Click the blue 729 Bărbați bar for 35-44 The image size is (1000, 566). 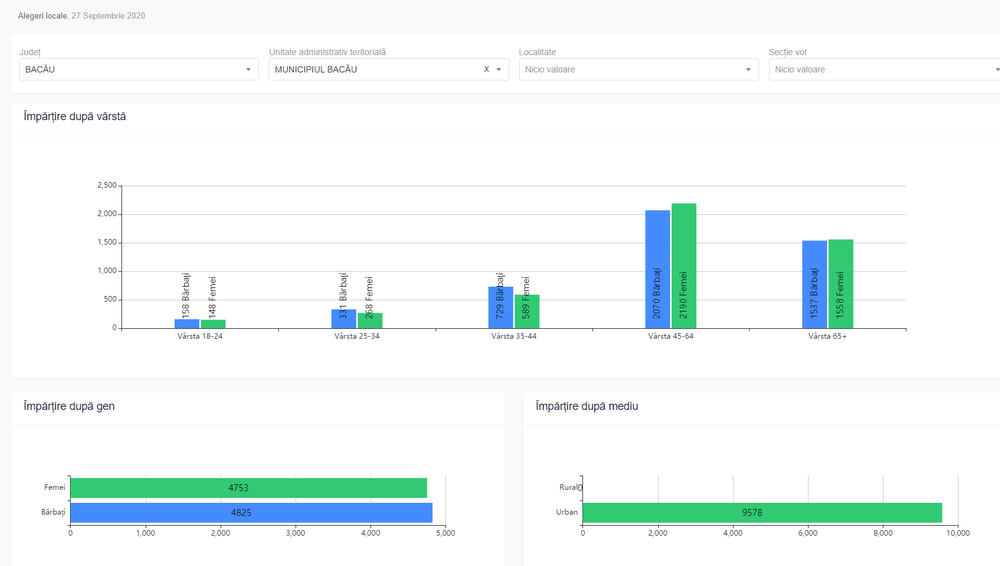coord(501,307)
